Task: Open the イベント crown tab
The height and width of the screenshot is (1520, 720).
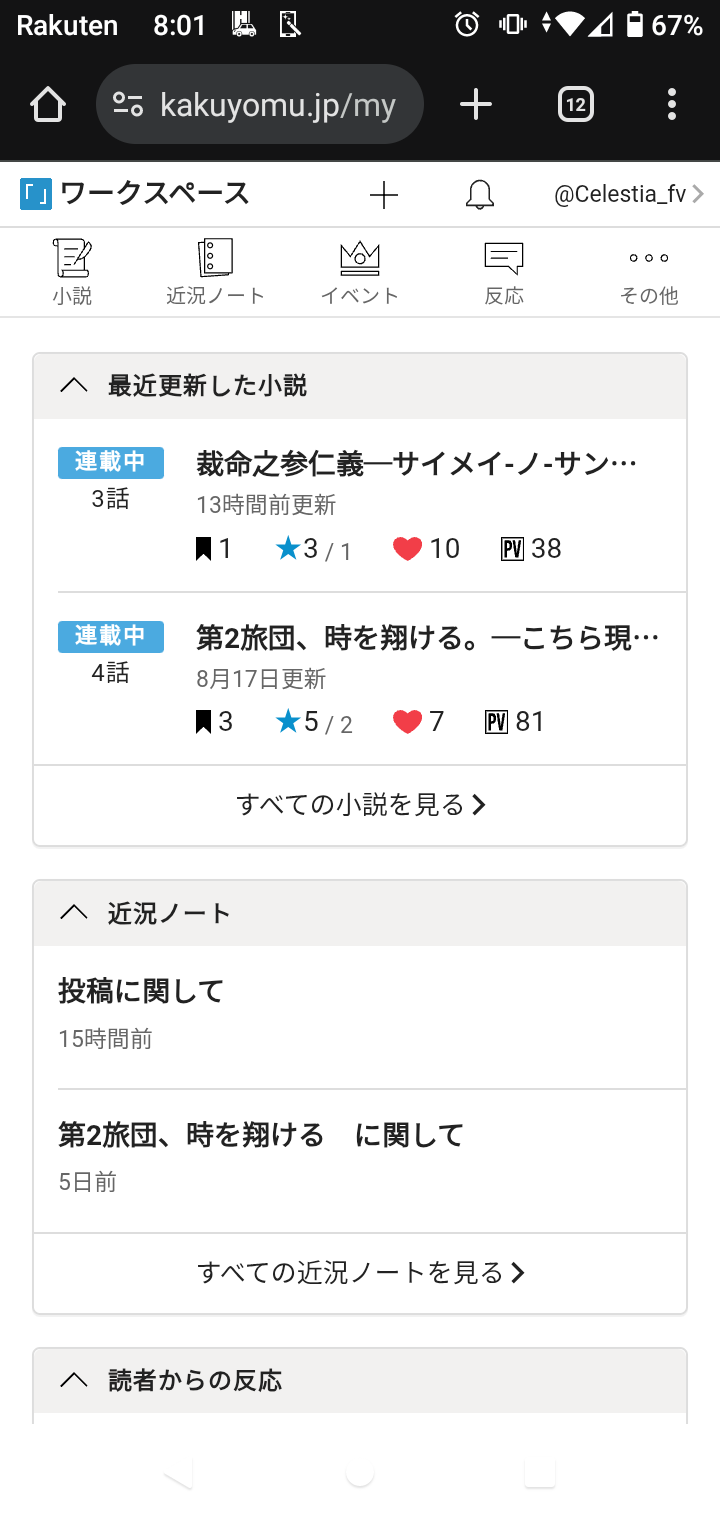Action: point(360,272)
